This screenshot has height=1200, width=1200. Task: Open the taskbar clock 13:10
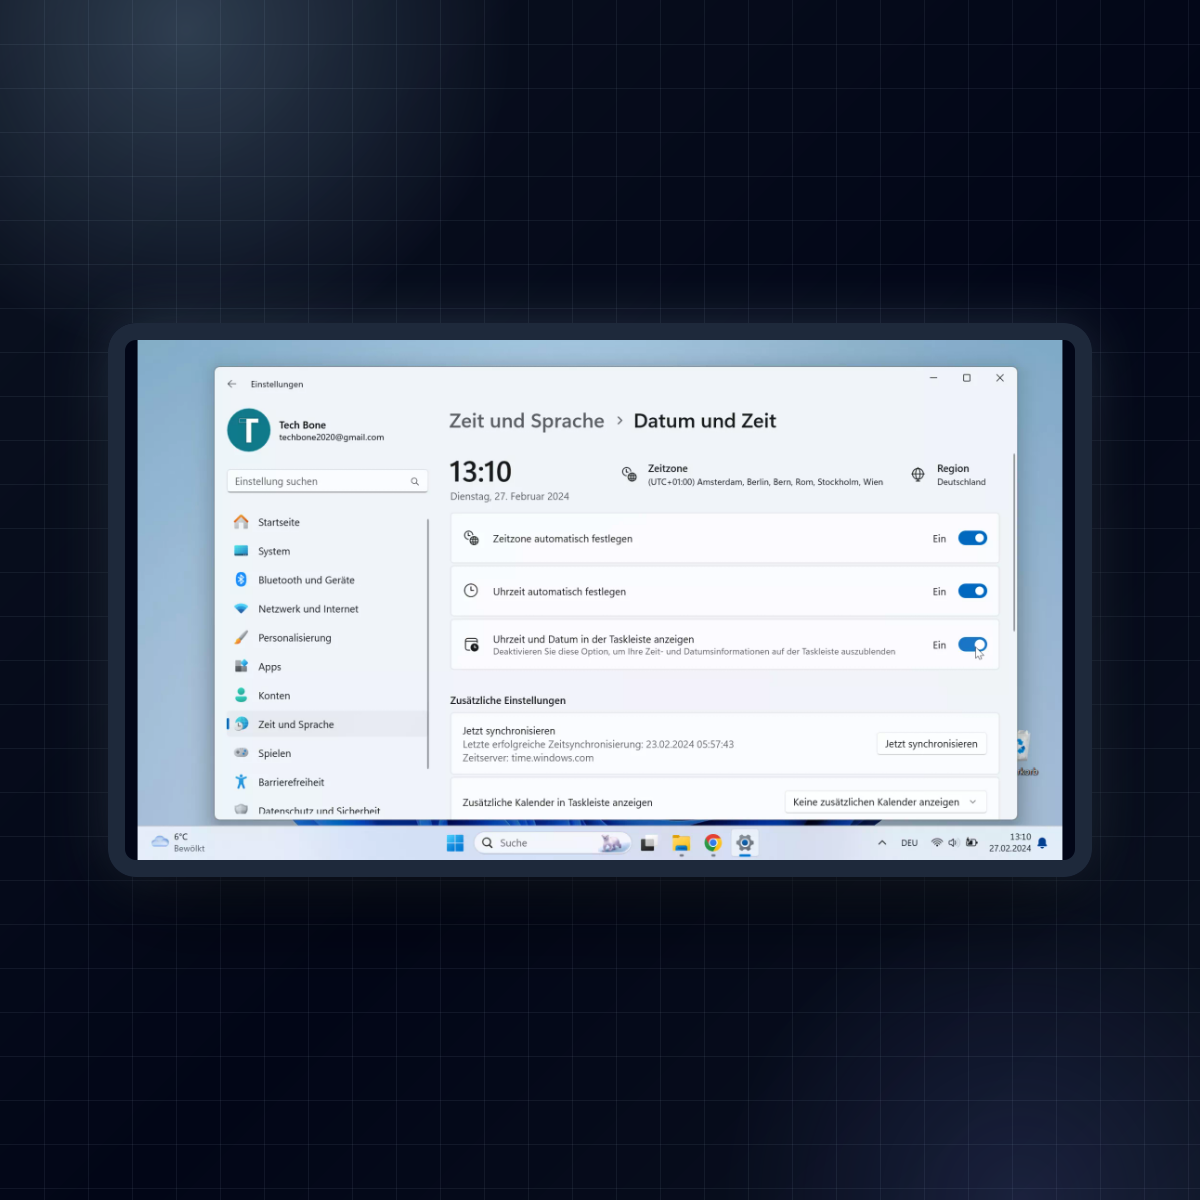click(x=1010, y=843)
